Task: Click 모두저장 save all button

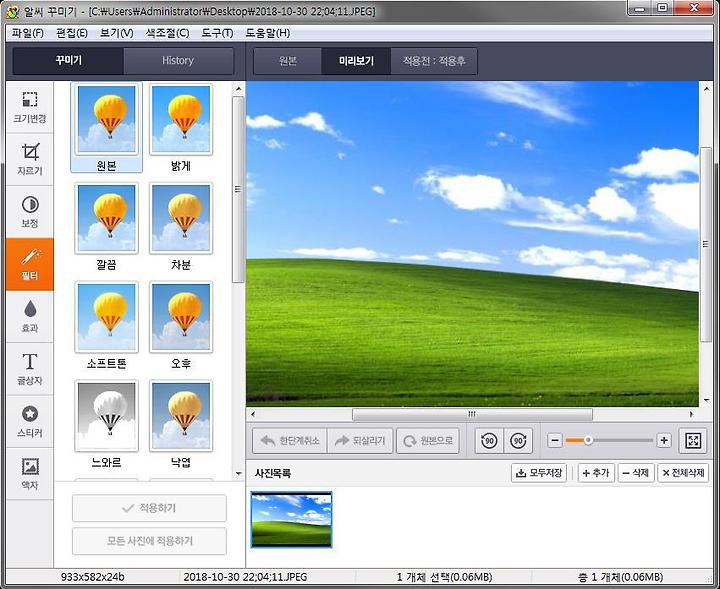Action: (539, 473)
